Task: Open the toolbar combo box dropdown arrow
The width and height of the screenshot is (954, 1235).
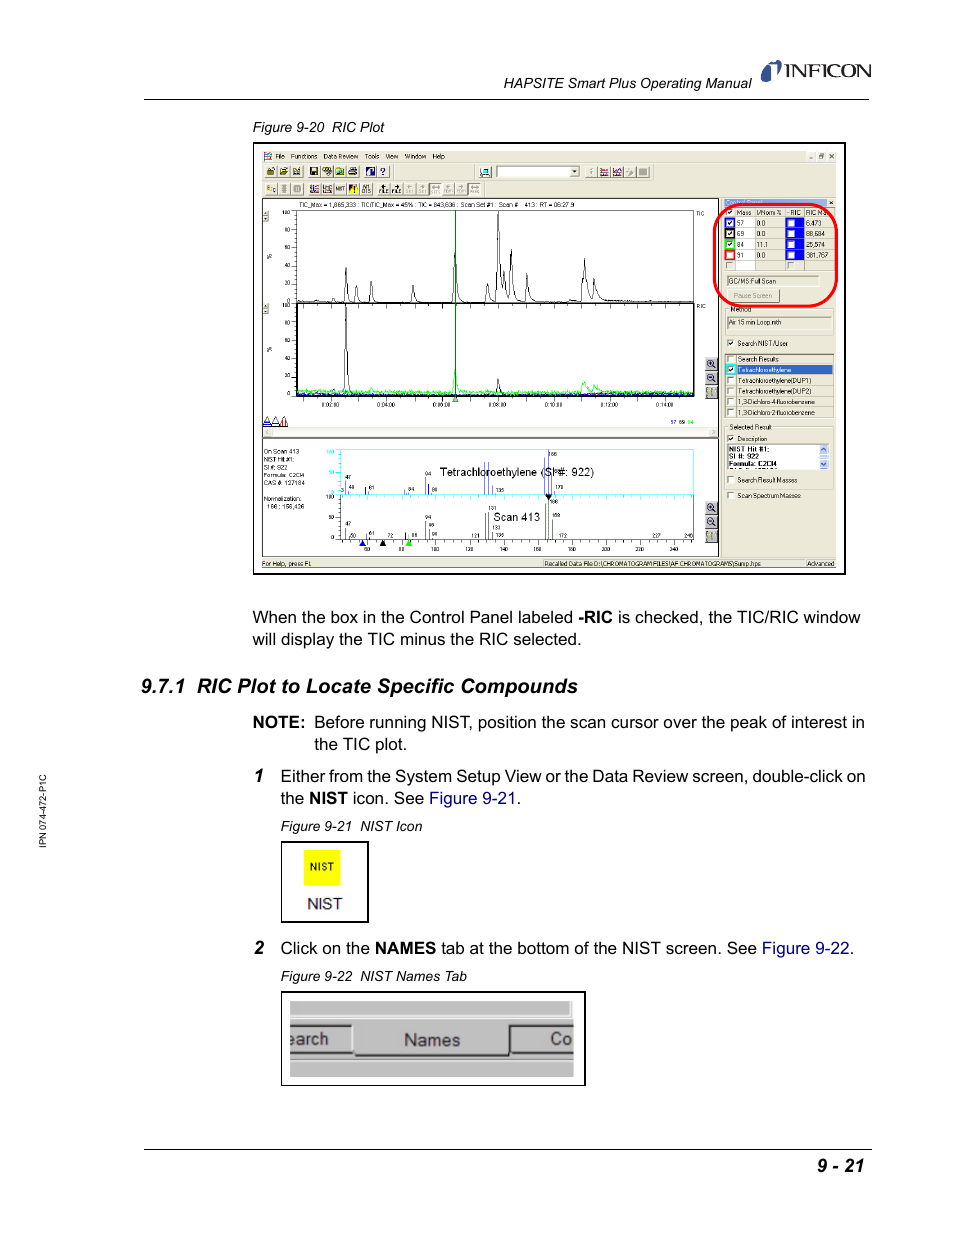Action: click(x=574, y=171)
